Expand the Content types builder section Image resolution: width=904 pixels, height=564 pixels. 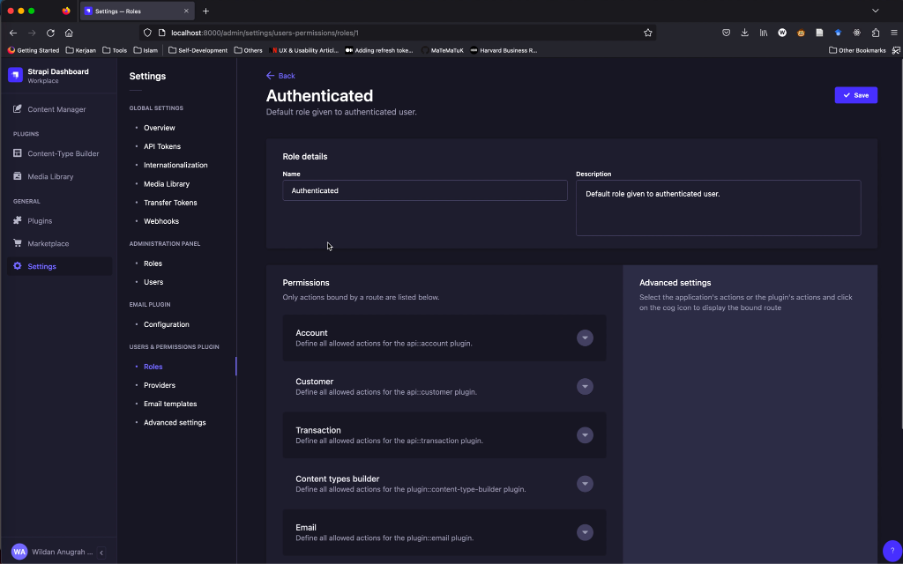click(x=585, y=484)
